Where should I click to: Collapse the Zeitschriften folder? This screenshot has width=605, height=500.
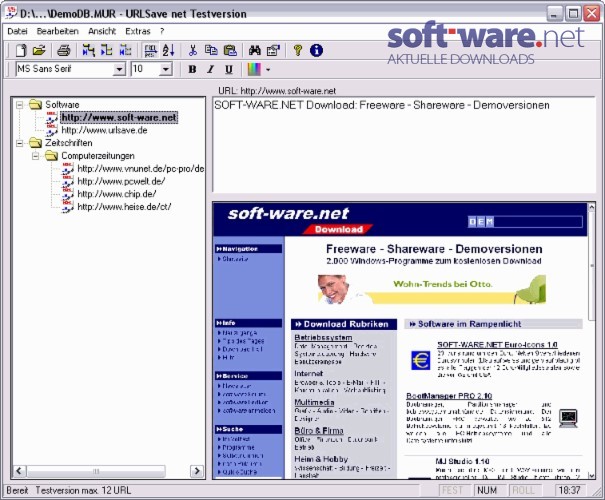tap(20, 143)
